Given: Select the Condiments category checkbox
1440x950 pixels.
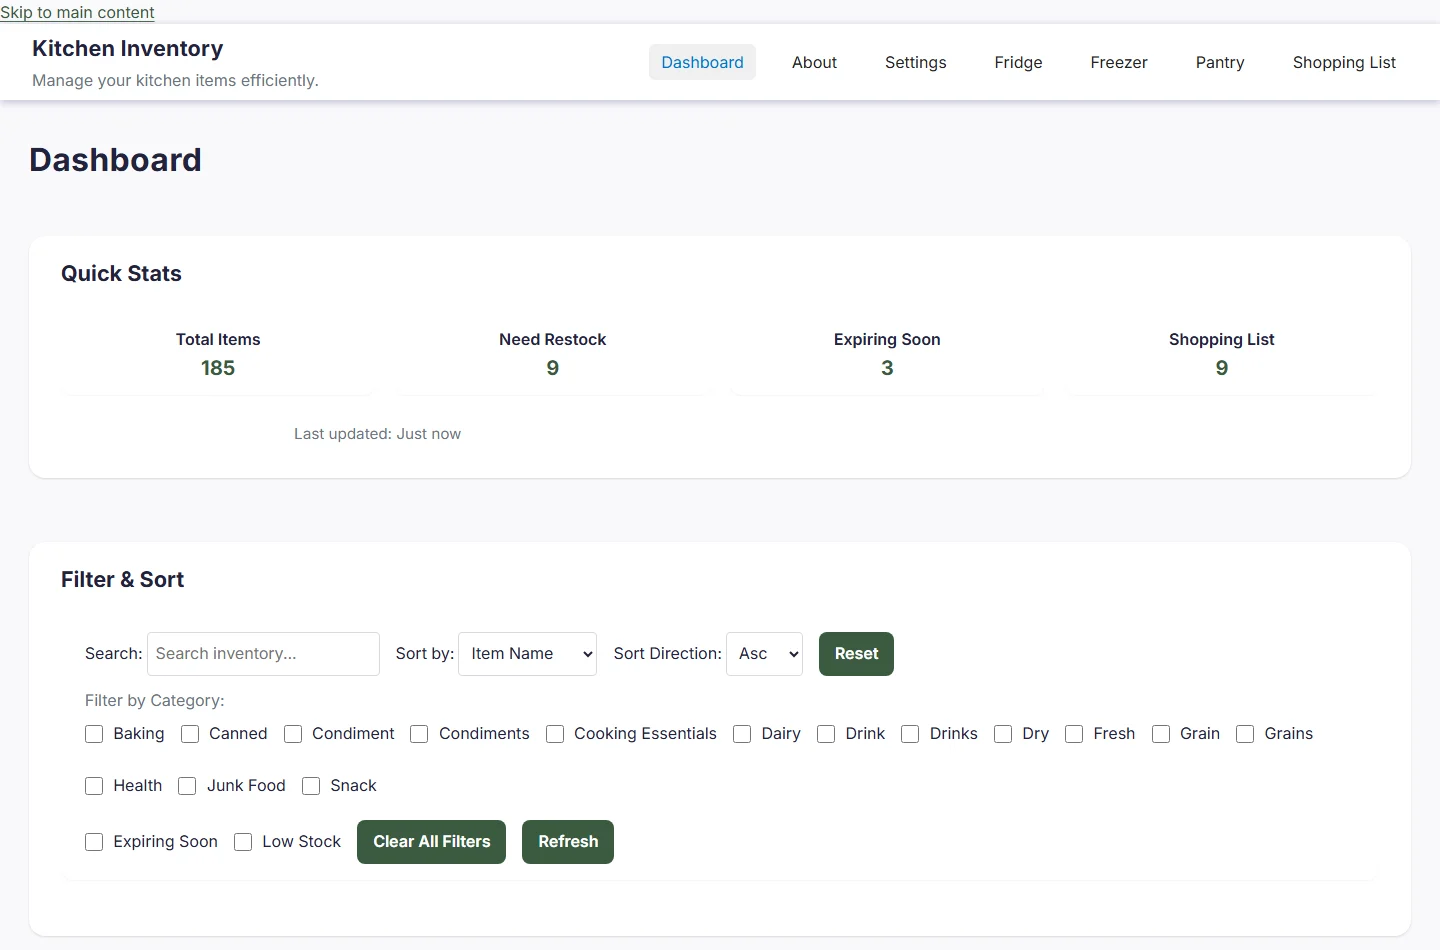Looking at the screenshot, I should tap(419, 734).
